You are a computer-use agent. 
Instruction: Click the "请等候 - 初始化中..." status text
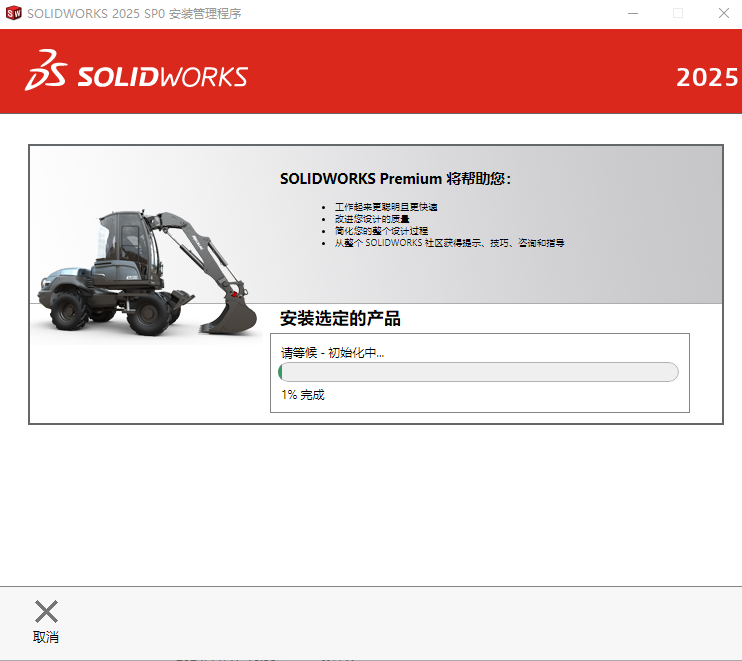(332, 353)
